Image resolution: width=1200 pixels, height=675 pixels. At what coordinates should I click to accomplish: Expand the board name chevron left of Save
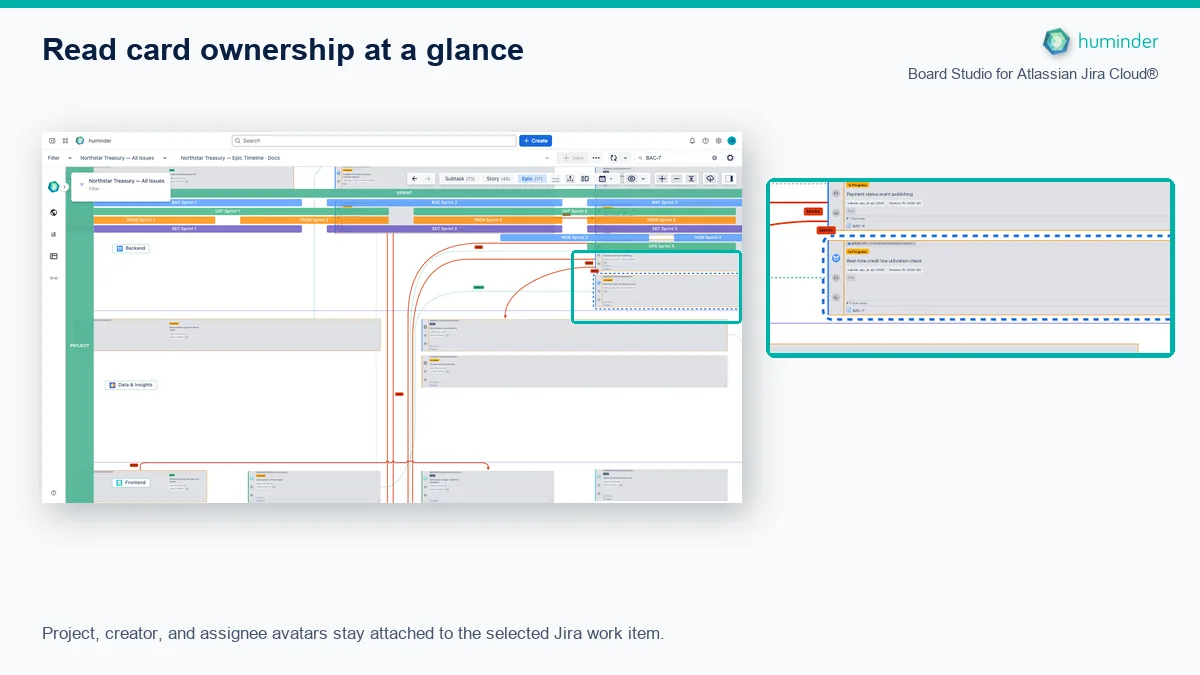[x=547, y=158]
